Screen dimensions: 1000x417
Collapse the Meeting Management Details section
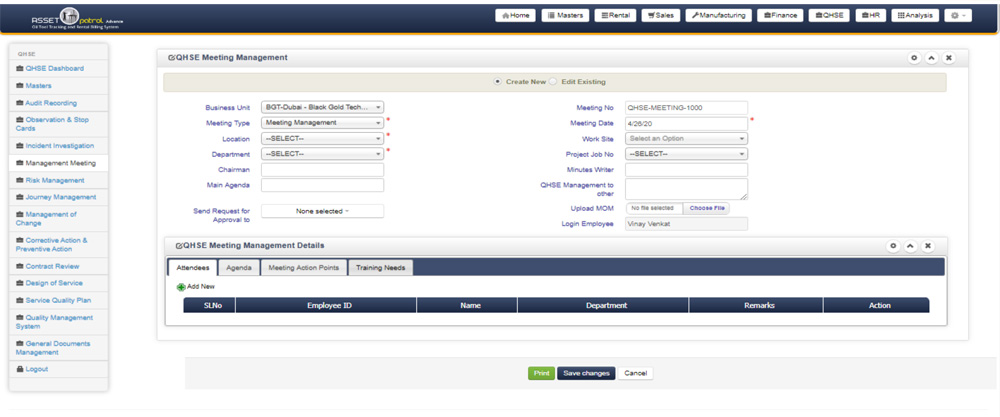[x=910, y=246]
